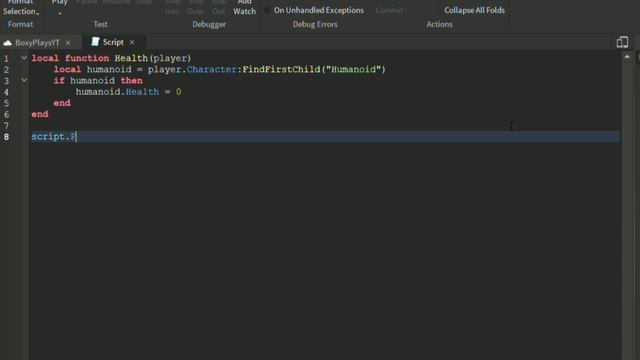The width and height of the screenshot is (640, 360).
Task: Click the split view icon at the tab bar's right end
Action: pos(622,42)
